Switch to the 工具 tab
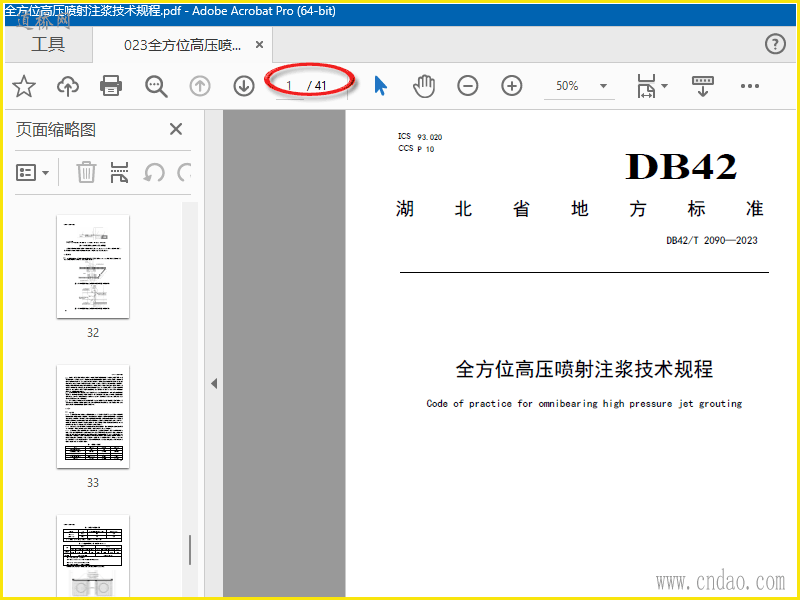 (48, 44)
